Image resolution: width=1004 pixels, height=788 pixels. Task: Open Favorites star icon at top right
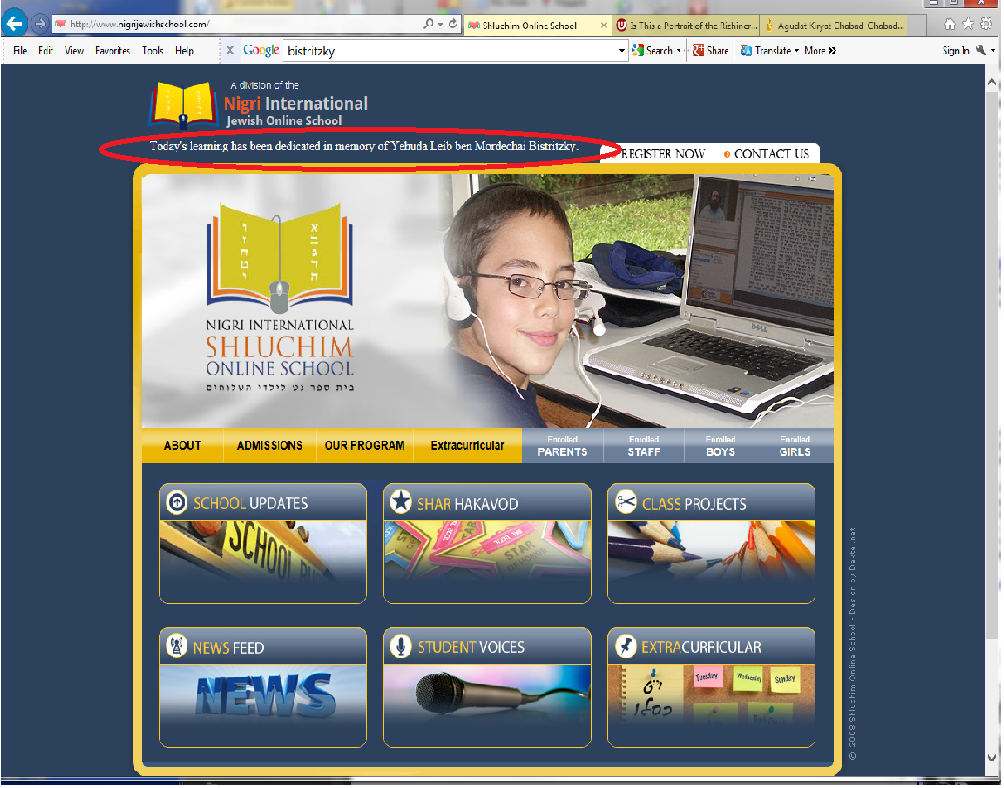(968, 24)
